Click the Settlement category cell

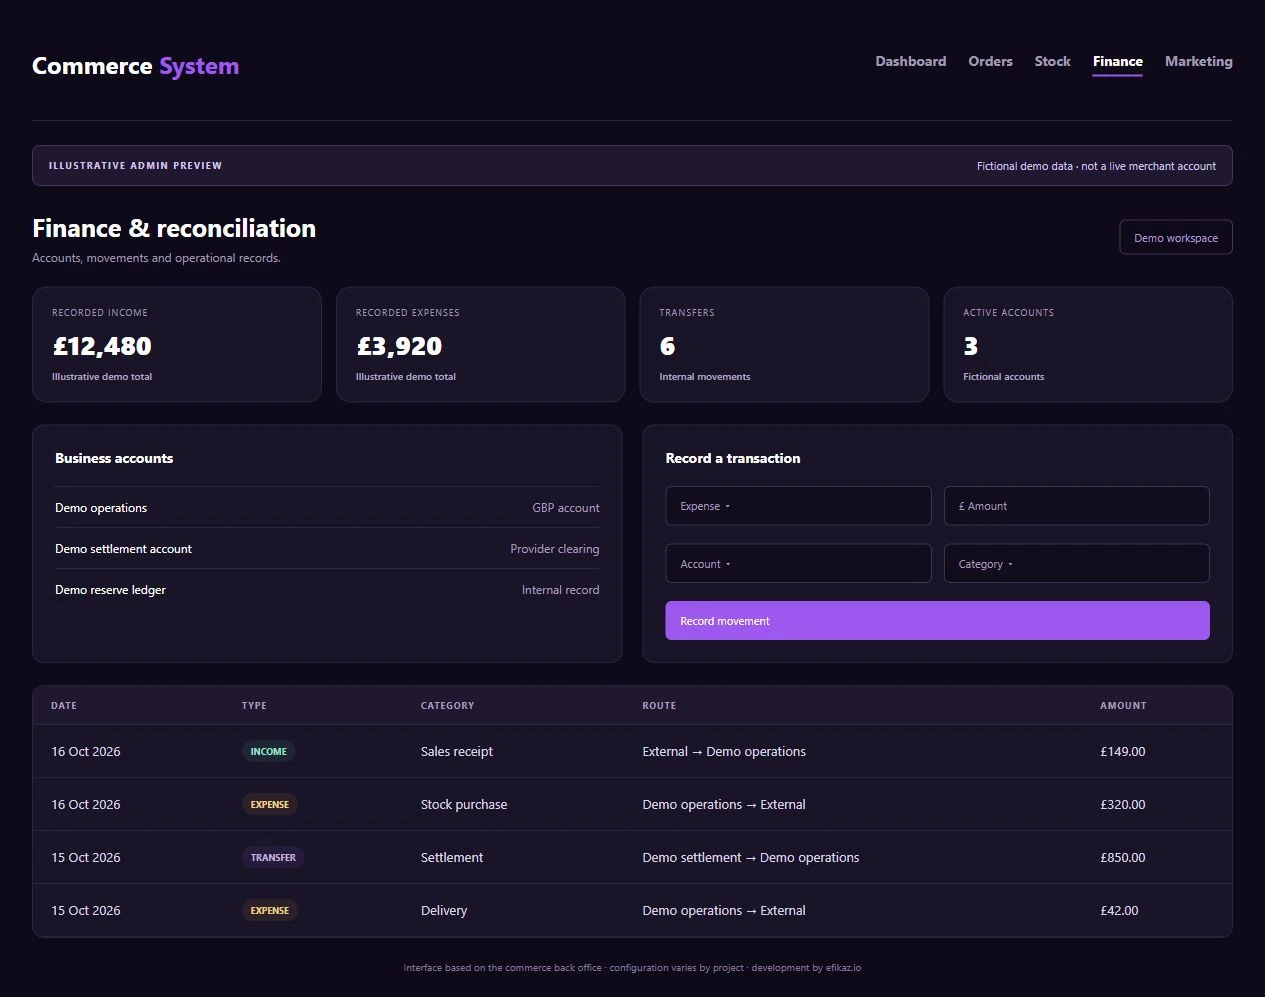(x=452, y=858)
